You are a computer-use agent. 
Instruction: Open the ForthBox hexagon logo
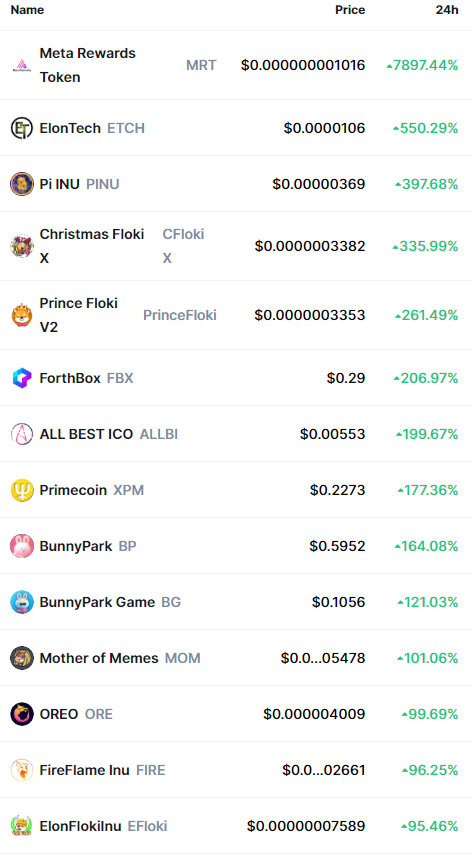tap(22, 378)
